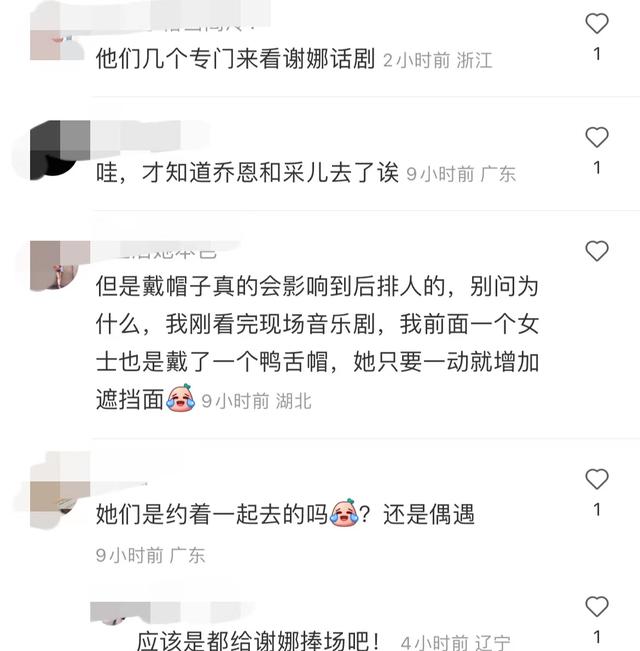Like the comment about 谢娜话剧 from 浙江
This screenshot has width=640, height=651.
(596, 24)
